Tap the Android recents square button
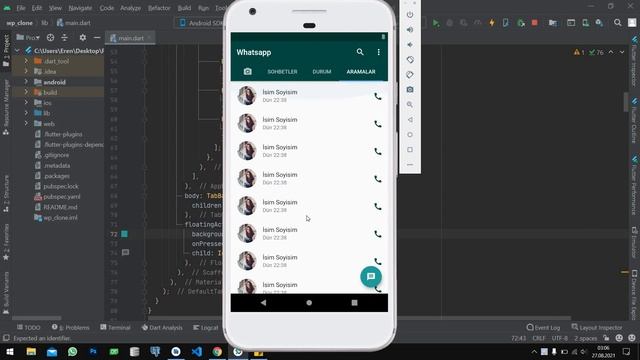The image size is (640, 360). pos(354,303)
